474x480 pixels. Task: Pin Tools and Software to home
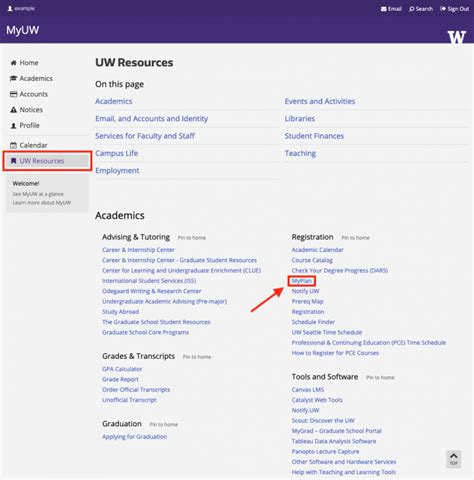coord(380,378)
